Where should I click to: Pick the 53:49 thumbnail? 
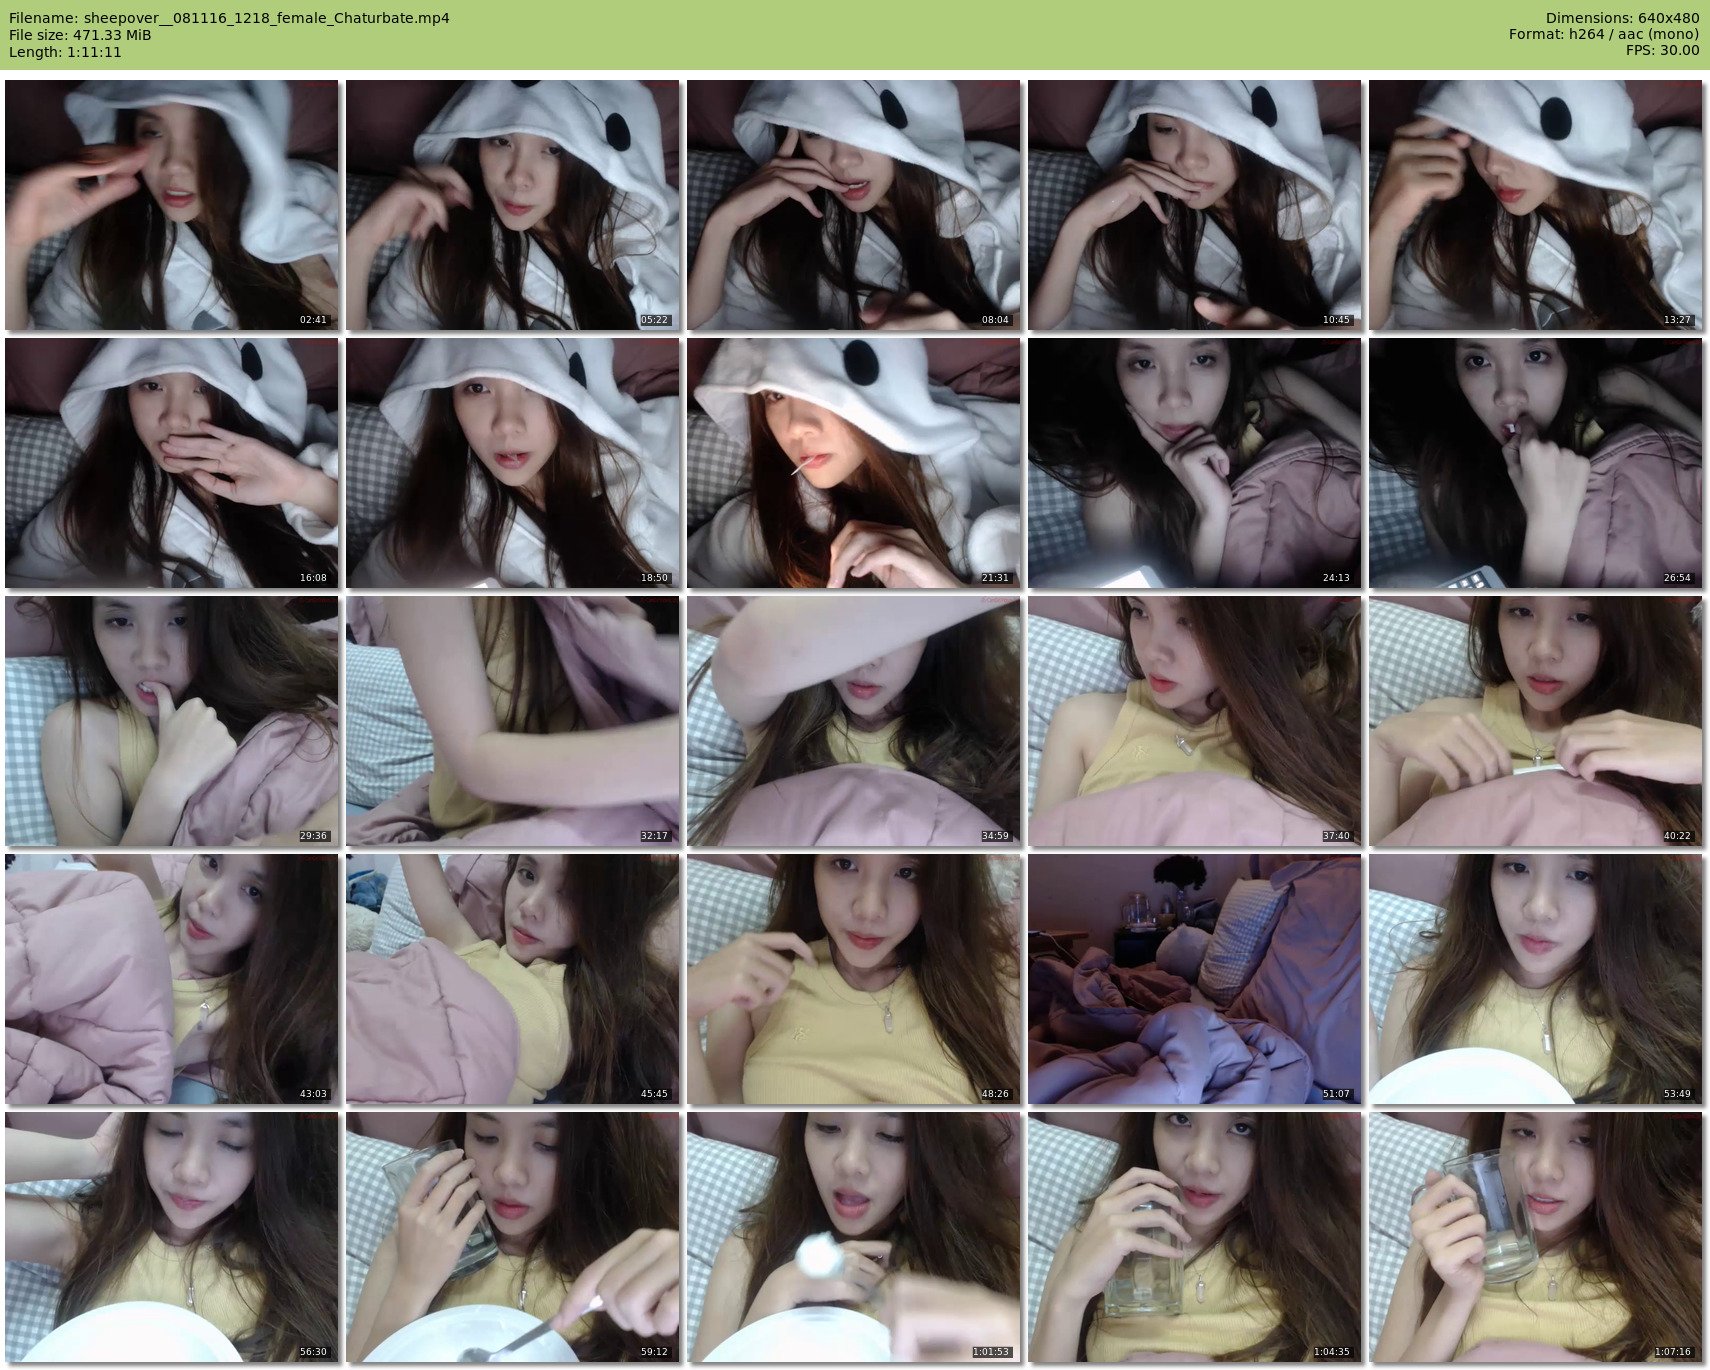(1535, 979)
